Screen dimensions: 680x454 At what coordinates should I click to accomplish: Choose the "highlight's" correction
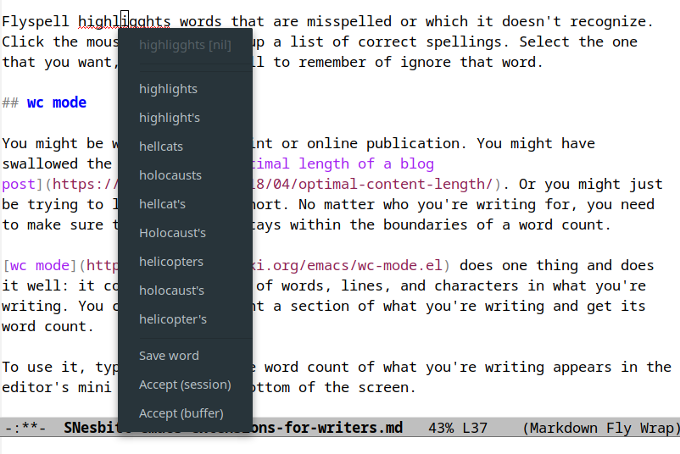[169, 118]
